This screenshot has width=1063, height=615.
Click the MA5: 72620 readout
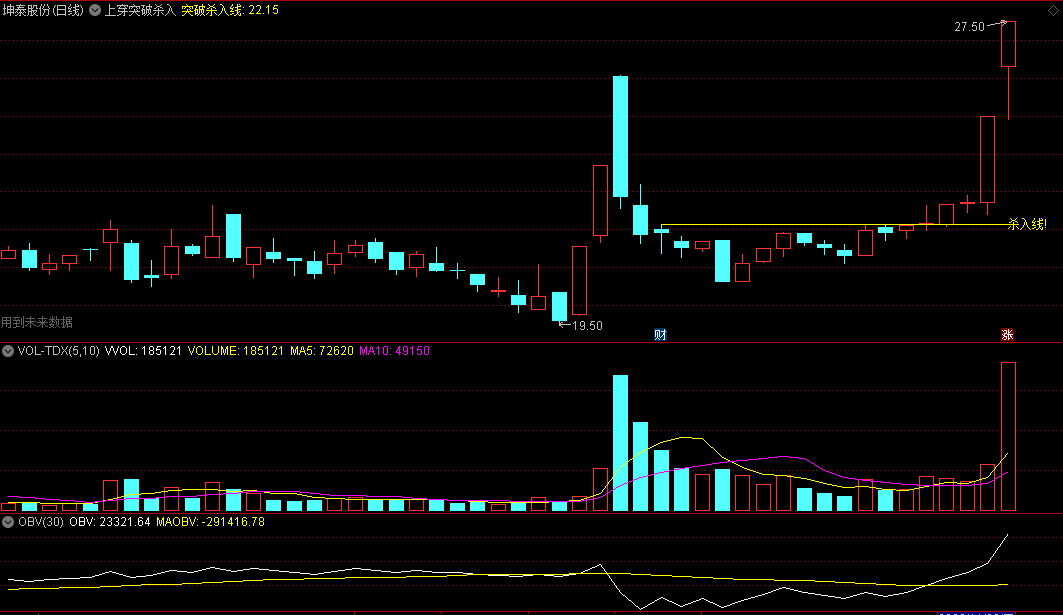(322, 351)
